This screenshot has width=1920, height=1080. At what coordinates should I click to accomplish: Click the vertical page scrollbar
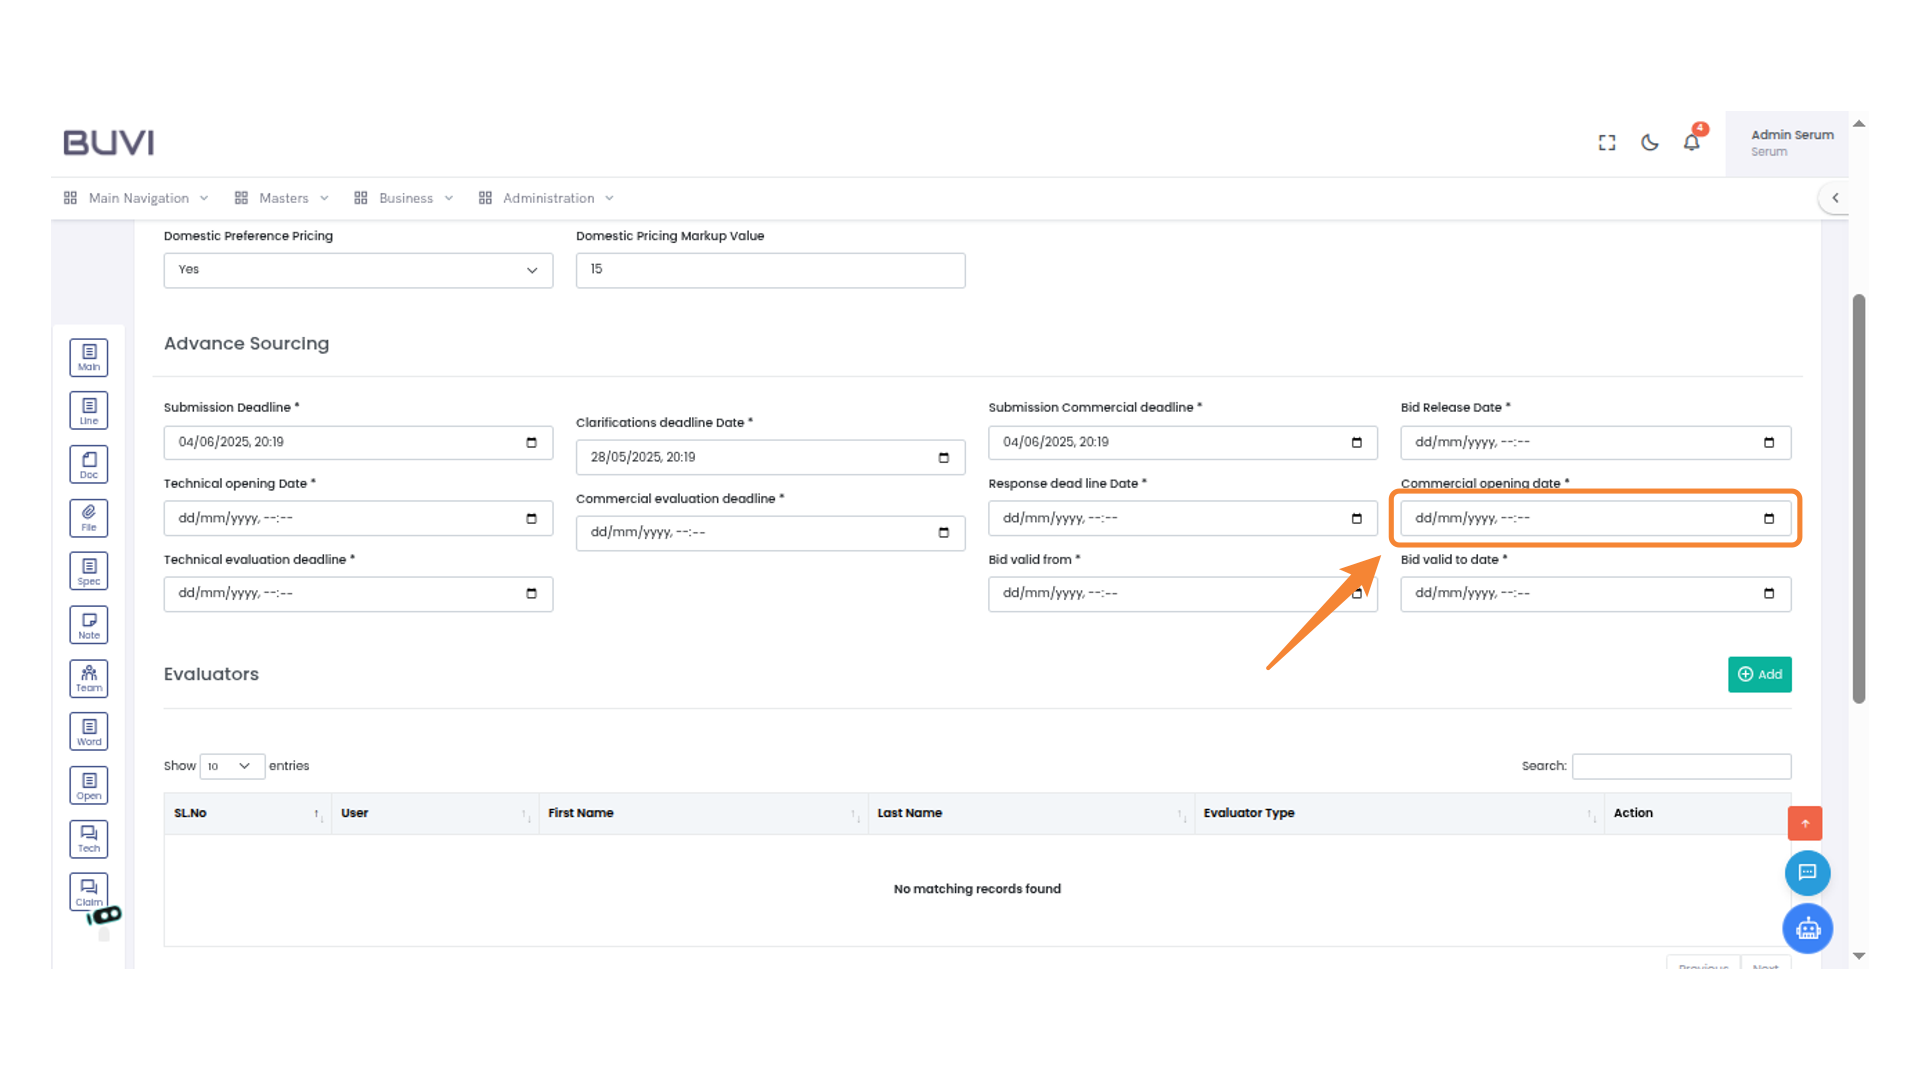[x=1858, y=498]
